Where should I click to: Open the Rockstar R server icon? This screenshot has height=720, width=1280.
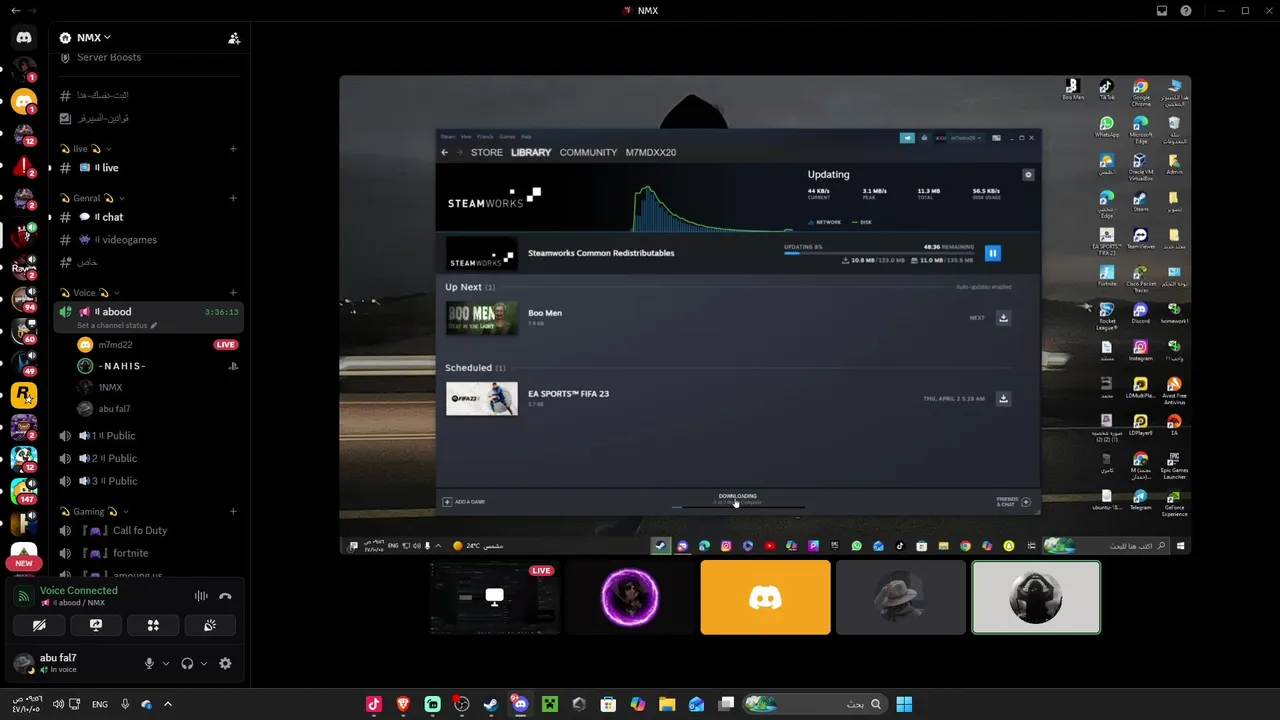click(x=24, y=395)
